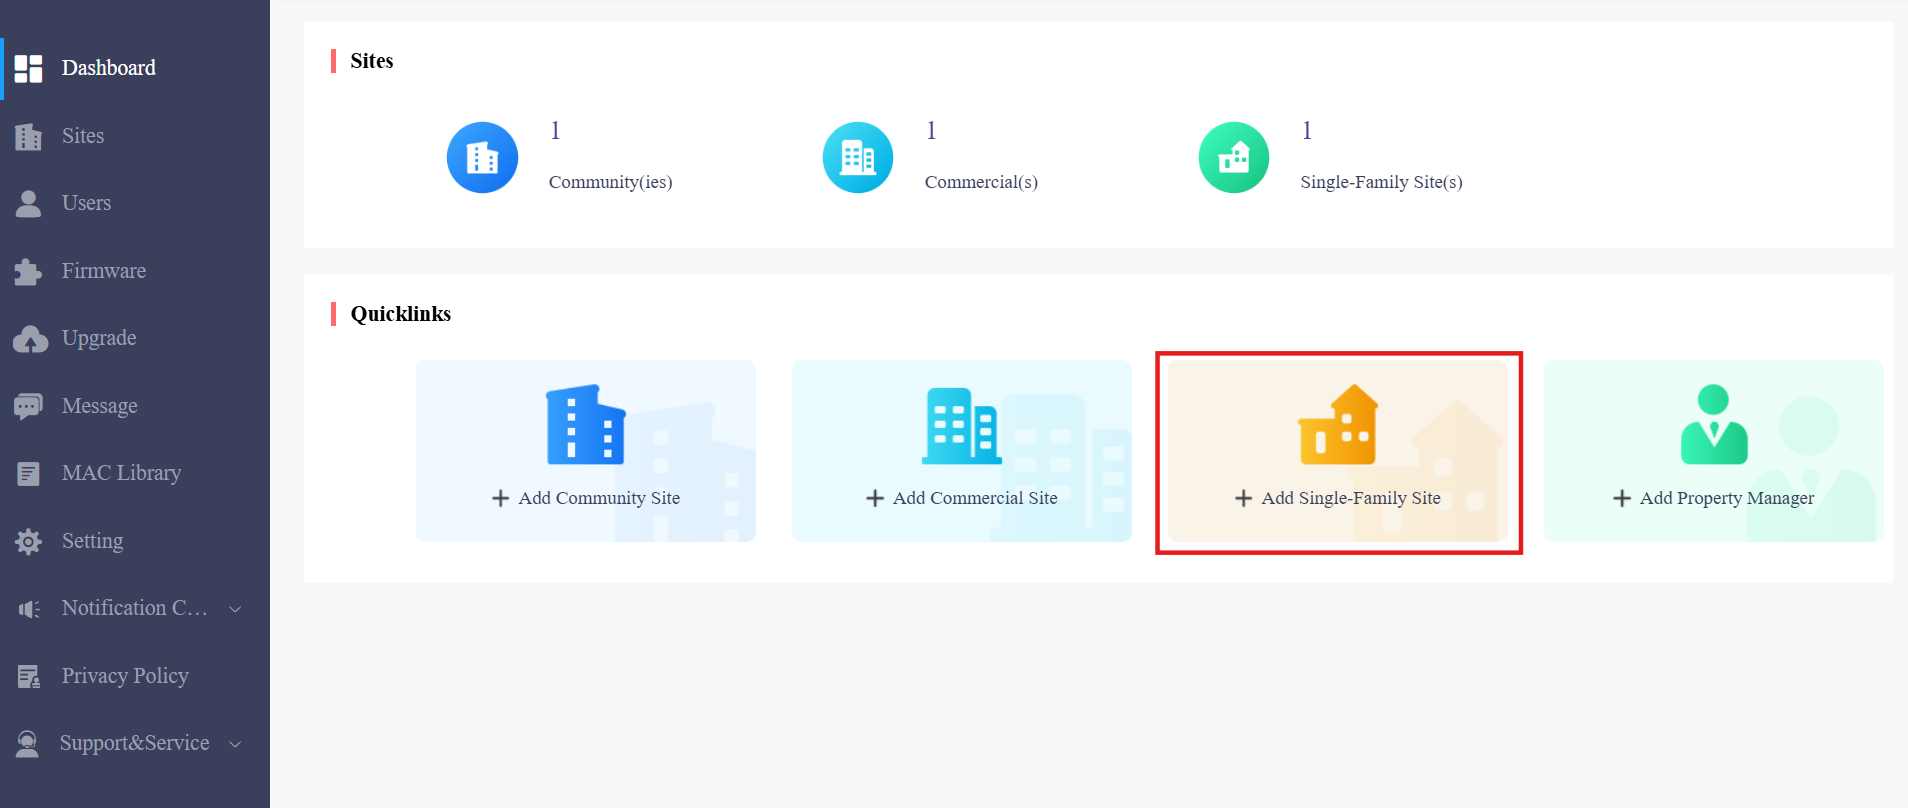Click the MAC Library document icon
The height and width of the screenshot is (808, 1908).
point(28,473)
